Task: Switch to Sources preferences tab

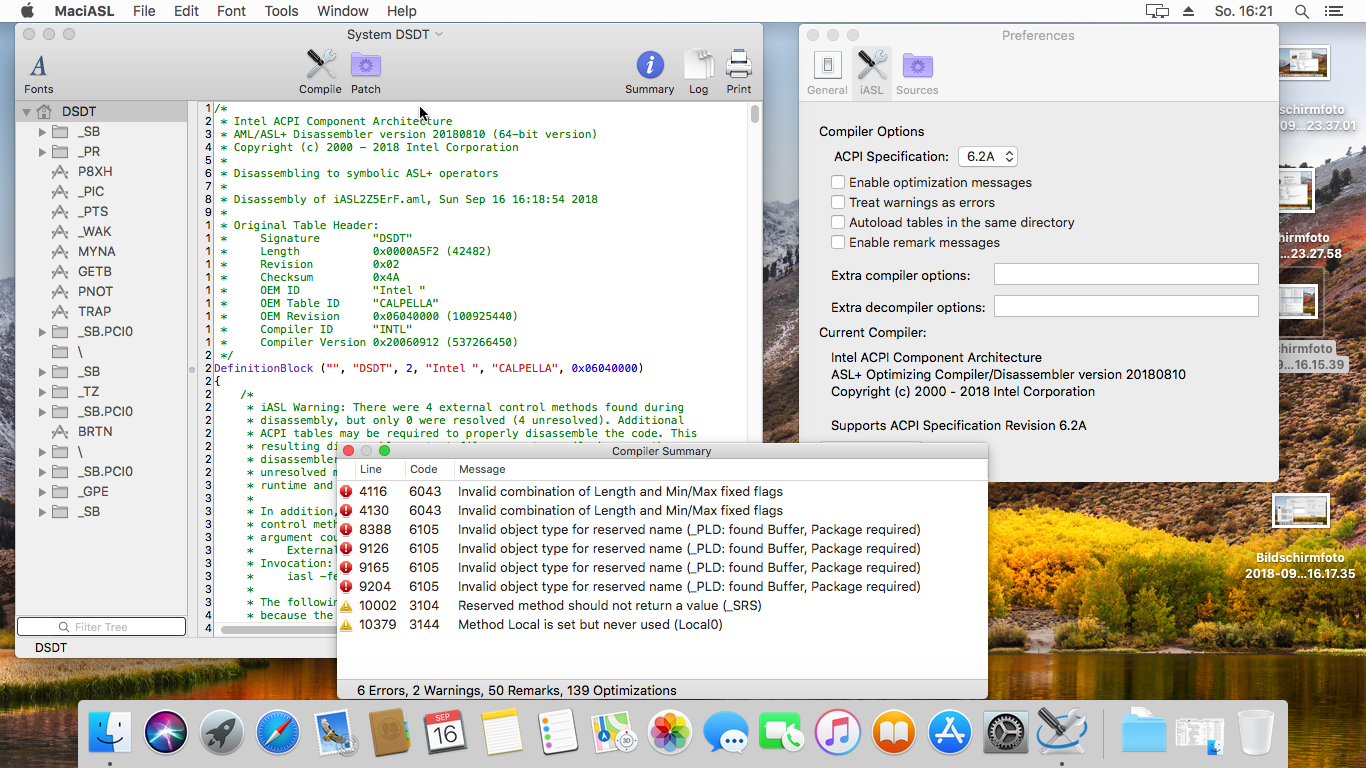Action: (x=917, y=73)
